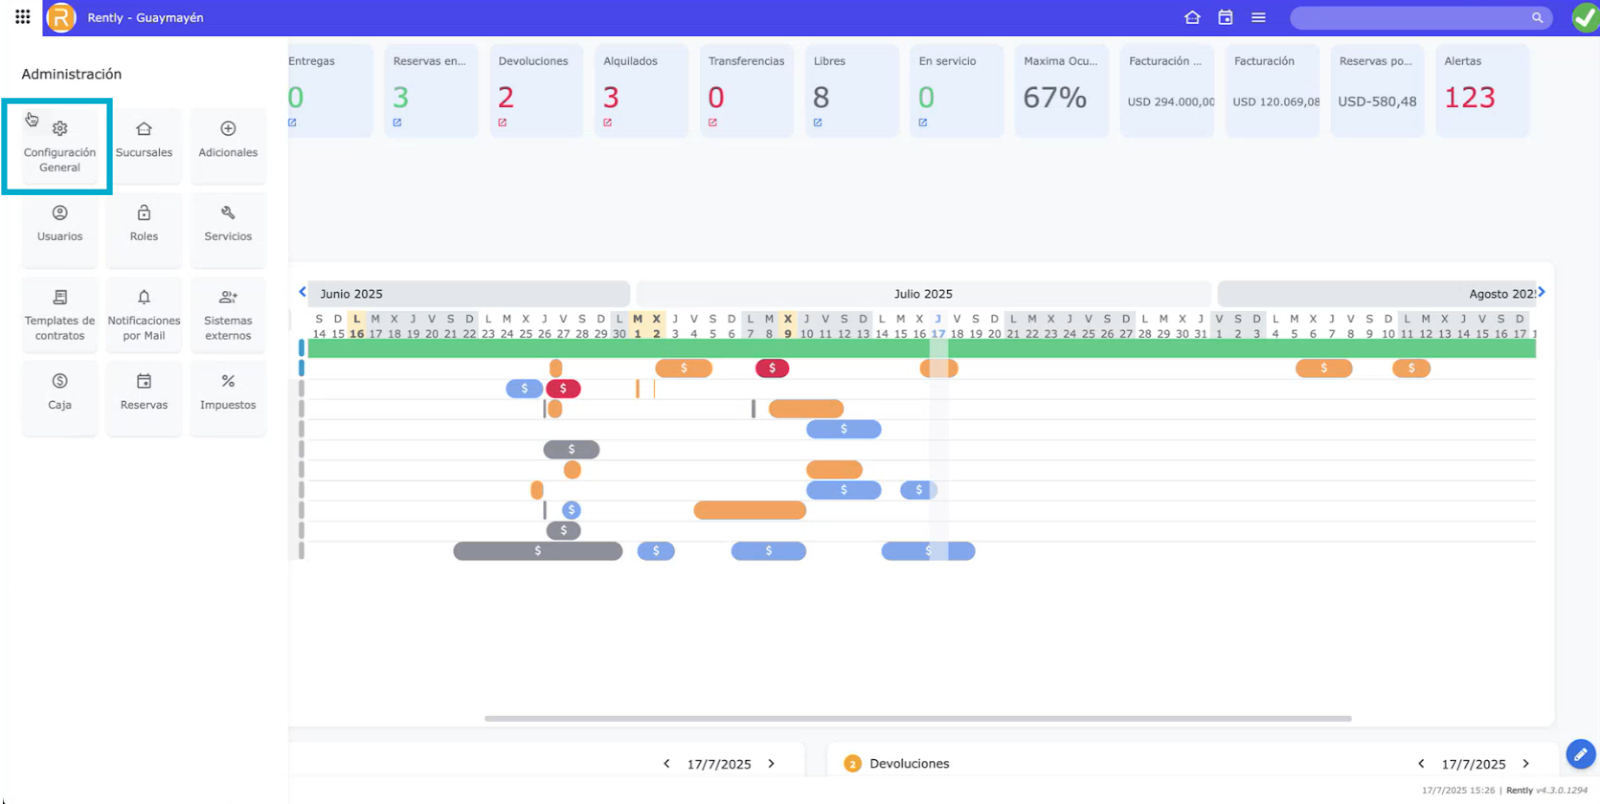Click the home icon in top bar
Viewport: 1600px width, 804px height.
pyautogui.click(x=1192, y=18)
